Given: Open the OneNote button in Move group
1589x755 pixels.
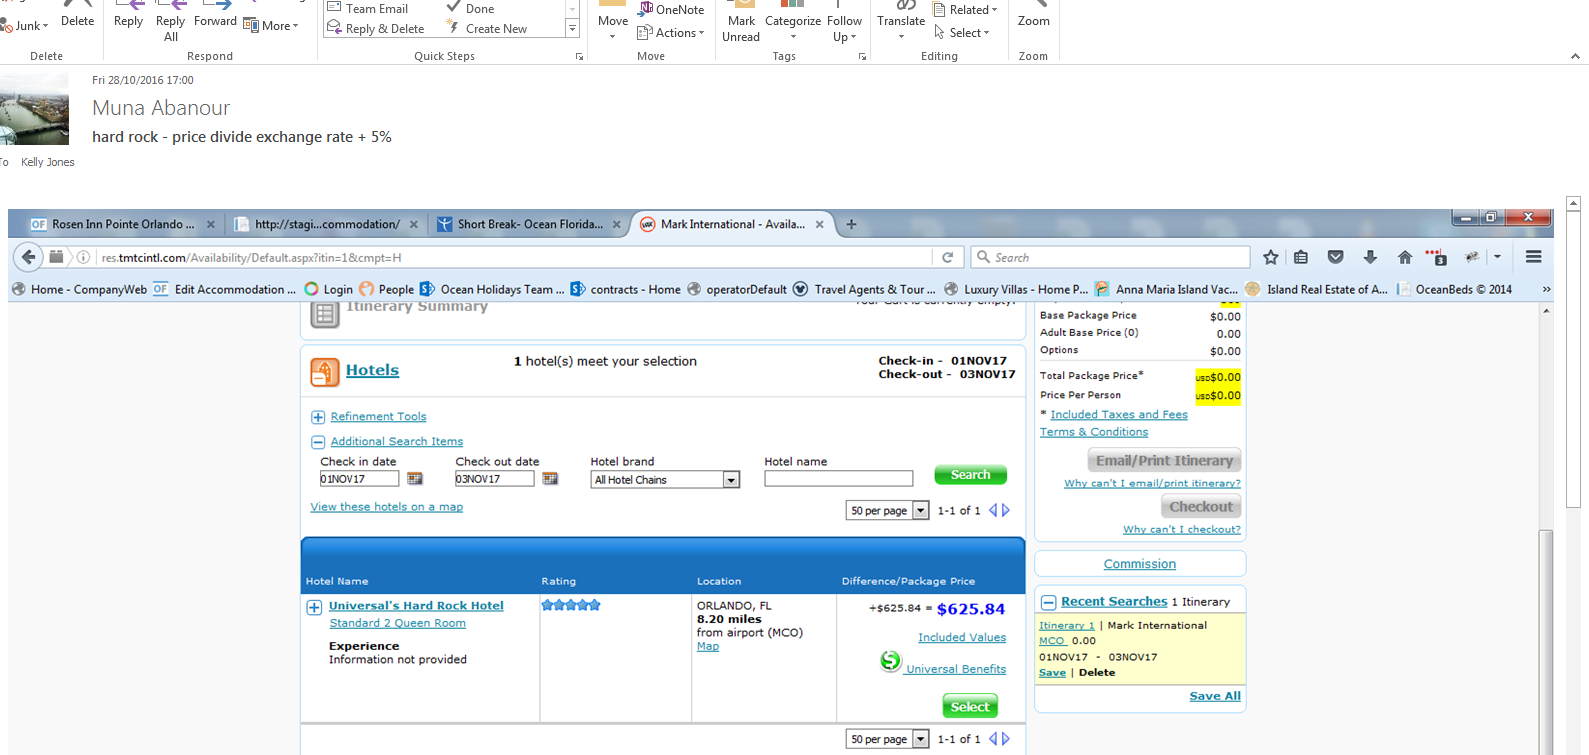Looking at the screenshot, I should click(671, 9).
